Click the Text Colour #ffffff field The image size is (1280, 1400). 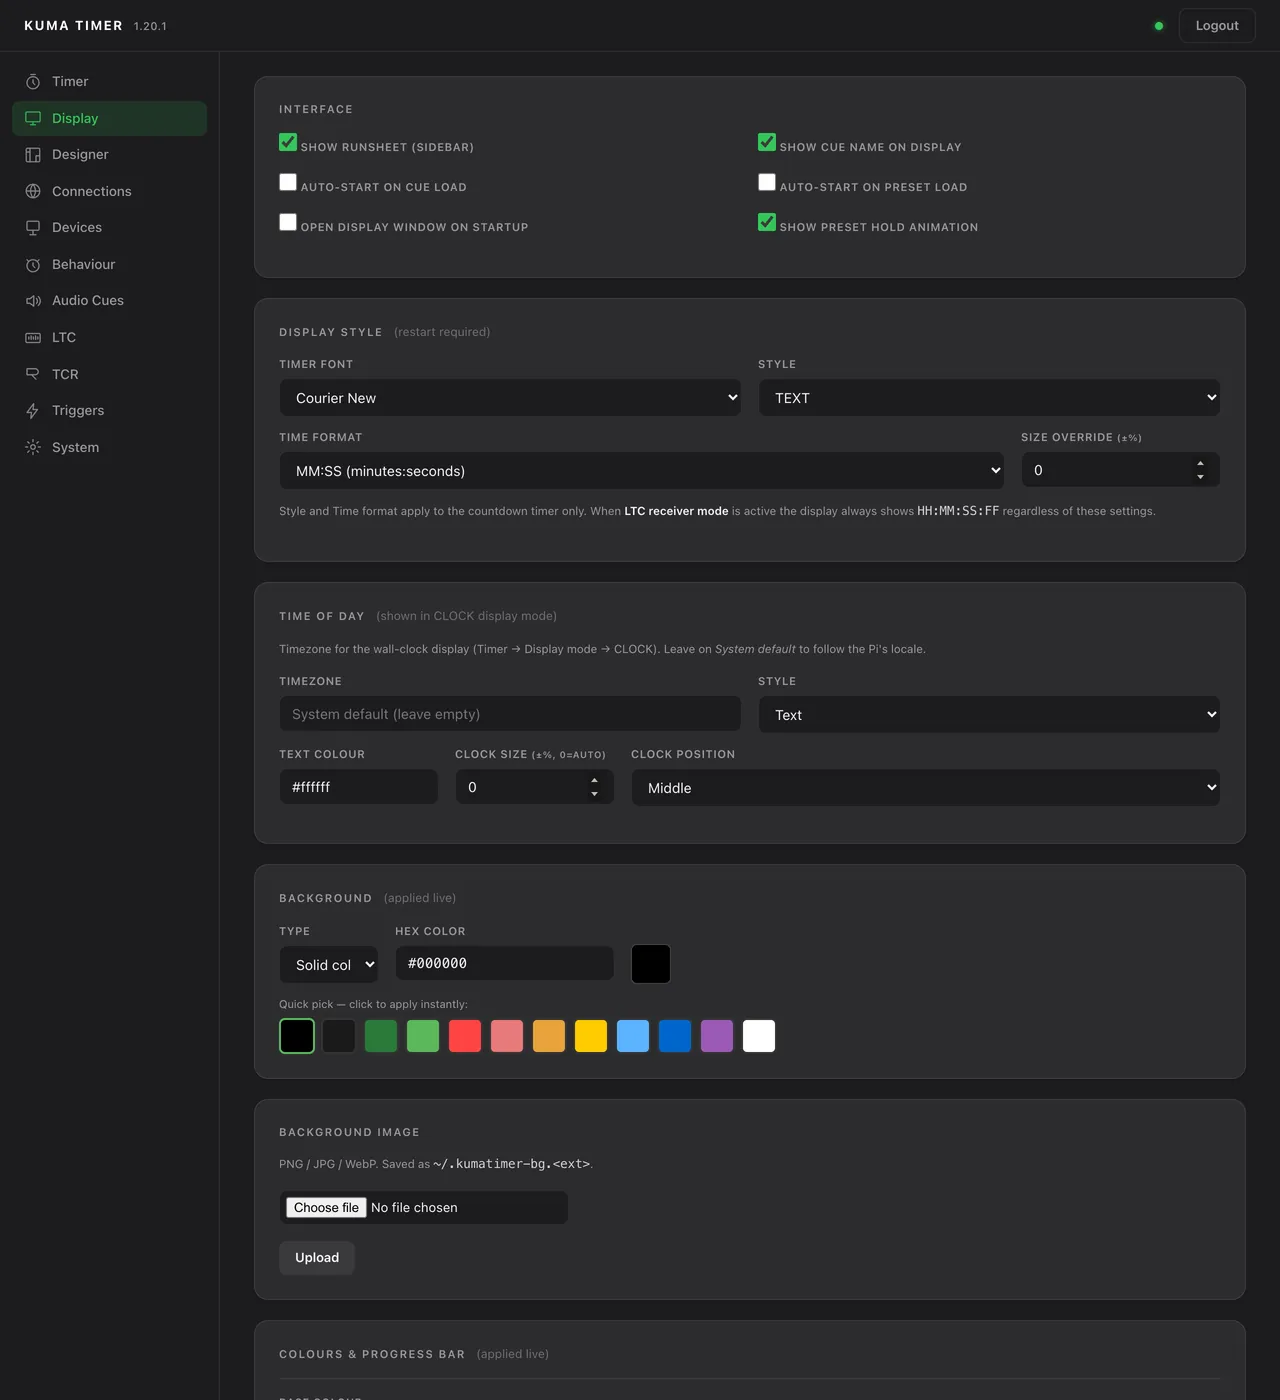click(359, 787)
